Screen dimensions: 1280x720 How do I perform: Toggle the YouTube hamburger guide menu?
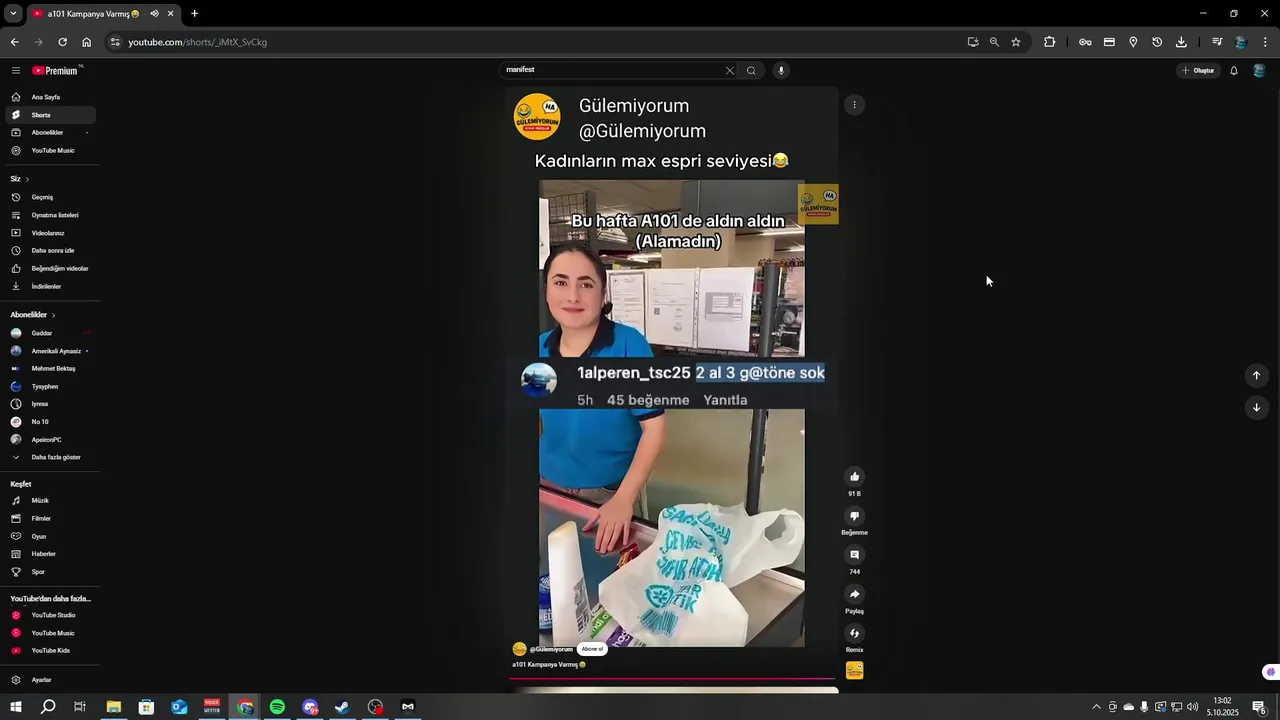point(16,70)
